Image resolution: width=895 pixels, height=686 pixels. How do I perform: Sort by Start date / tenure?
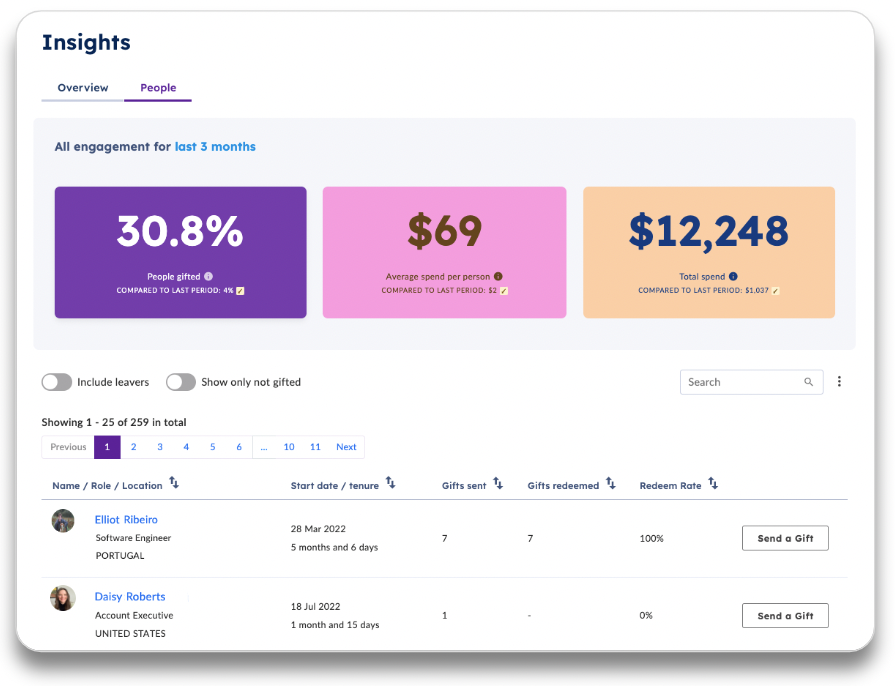[390, 483]
